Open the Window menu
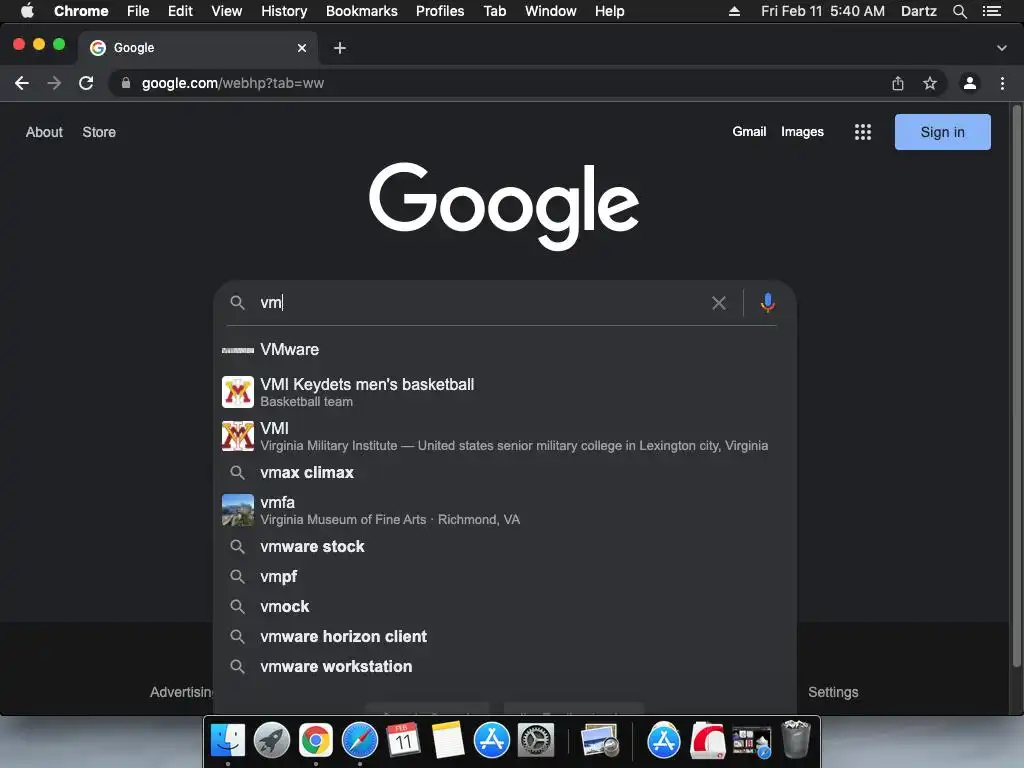 coord(551,11)
